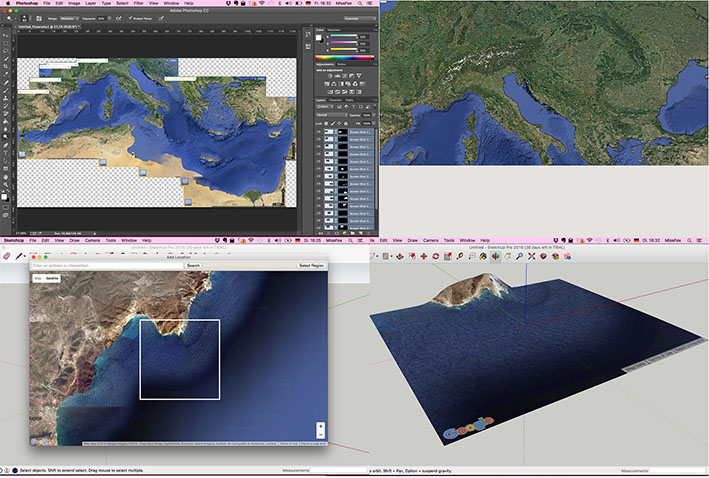Screen dimensions: 709x478
Task: Toggle lock transparent pixels in Layers panel
Action: coord(326,123)
